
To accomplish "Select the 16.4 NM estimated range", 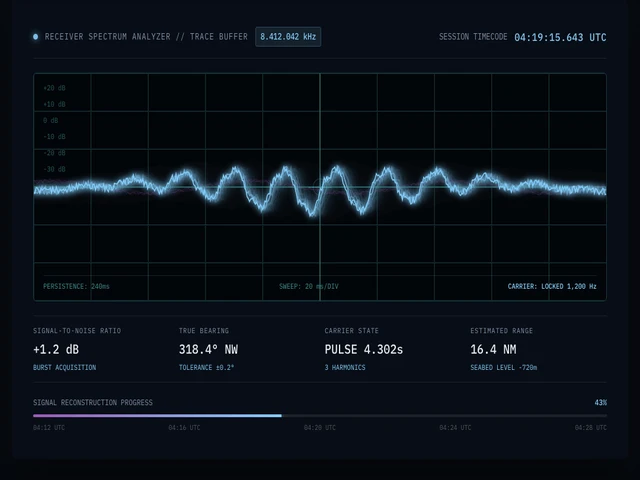I will coord(493,349).
